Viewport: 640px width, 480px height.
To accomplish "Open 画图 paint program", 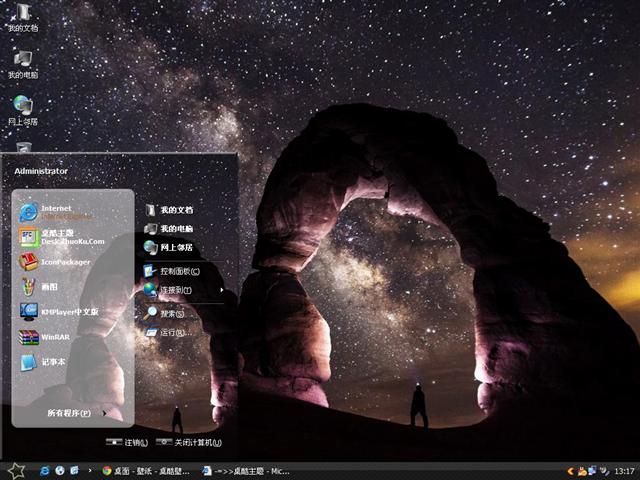I will tap(39, 287).
